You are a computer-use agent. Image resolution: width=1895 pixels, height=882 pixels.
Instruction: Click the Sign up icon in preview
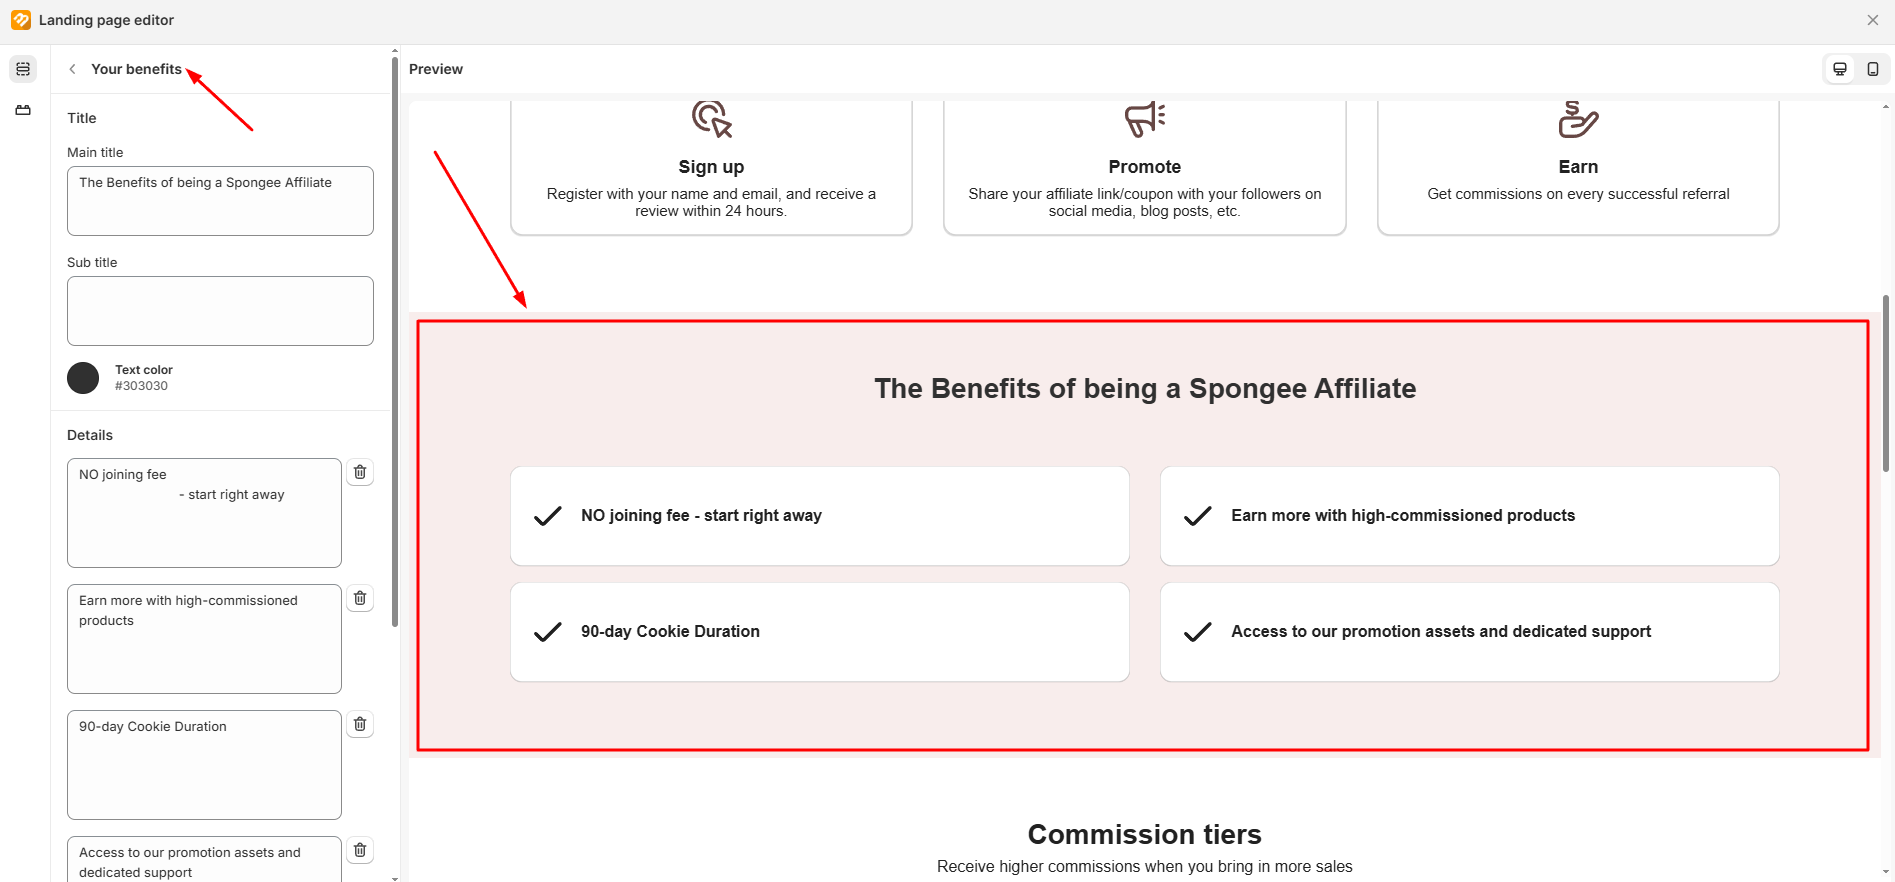tap(711, 119)
